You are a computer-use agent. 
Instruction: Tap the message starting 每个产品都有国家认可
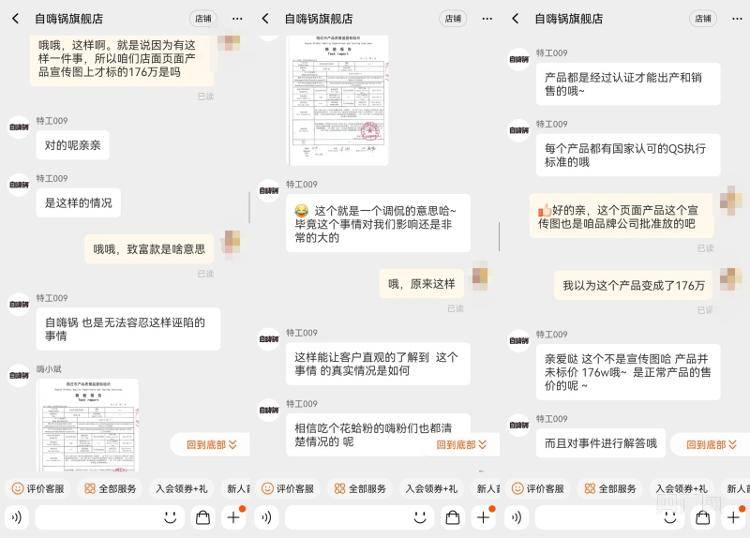(x=628, y=155)
